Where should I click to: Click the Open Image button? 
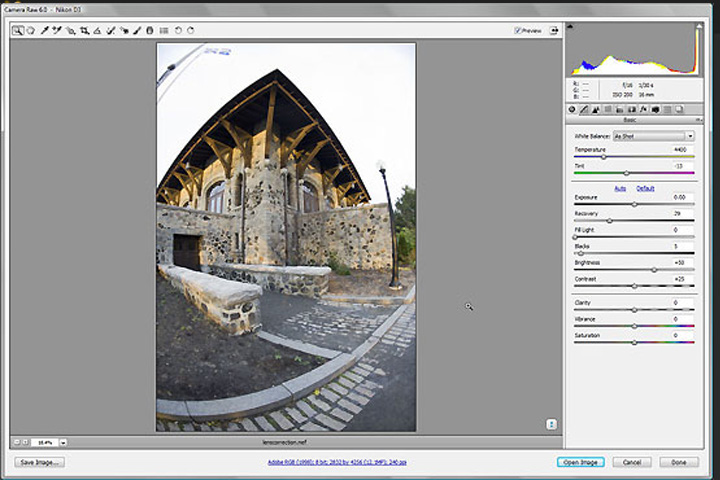580,462
